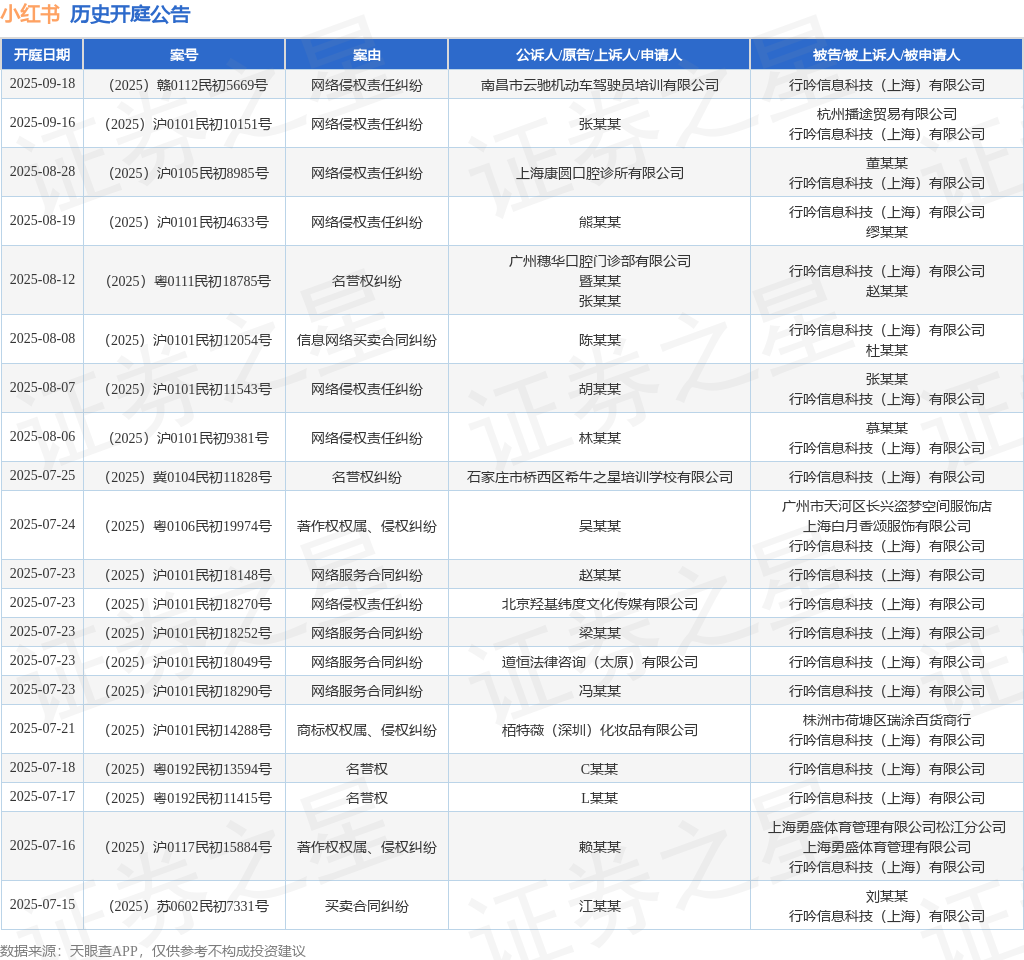The height and width of the screenshot is (960, 1024).
Task: Open plaintiff 栢特薇（深圳）化妆品有限公司
Action: (599, 730)
